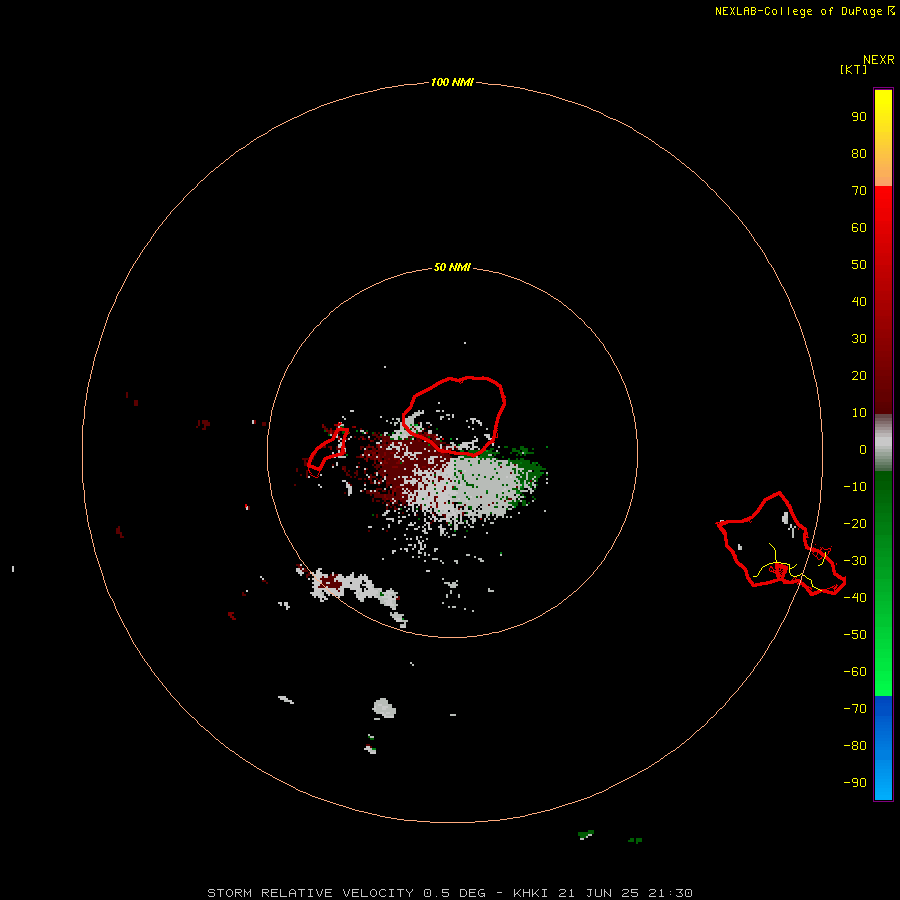Viewport: 900px width, 900px height.
Task: Click the -80 value on the velocity scale
Action: (855, 746)
